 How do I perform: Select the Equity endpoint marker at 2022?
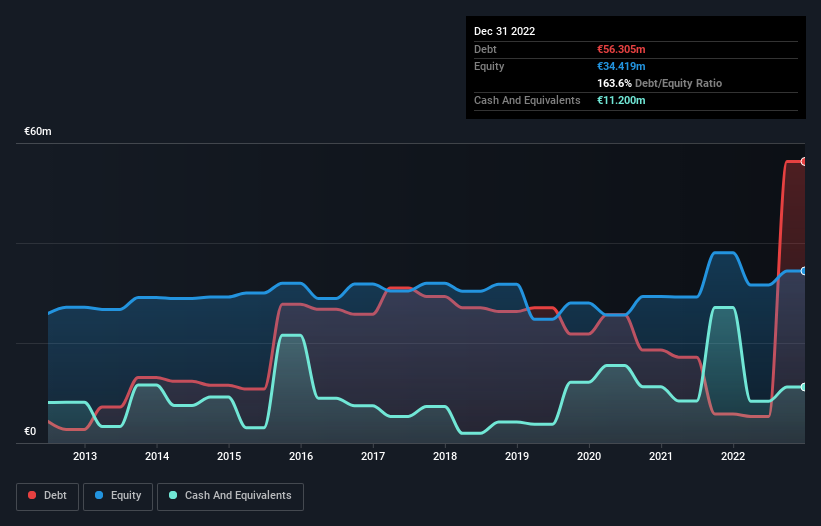pos(804,271)
